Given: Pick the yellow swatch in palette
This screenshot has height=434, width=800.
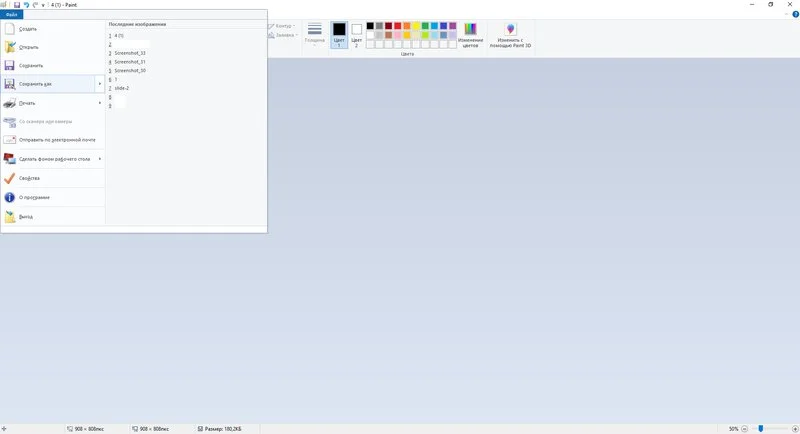Looking at the screenshot, I should tap(416, 25).
